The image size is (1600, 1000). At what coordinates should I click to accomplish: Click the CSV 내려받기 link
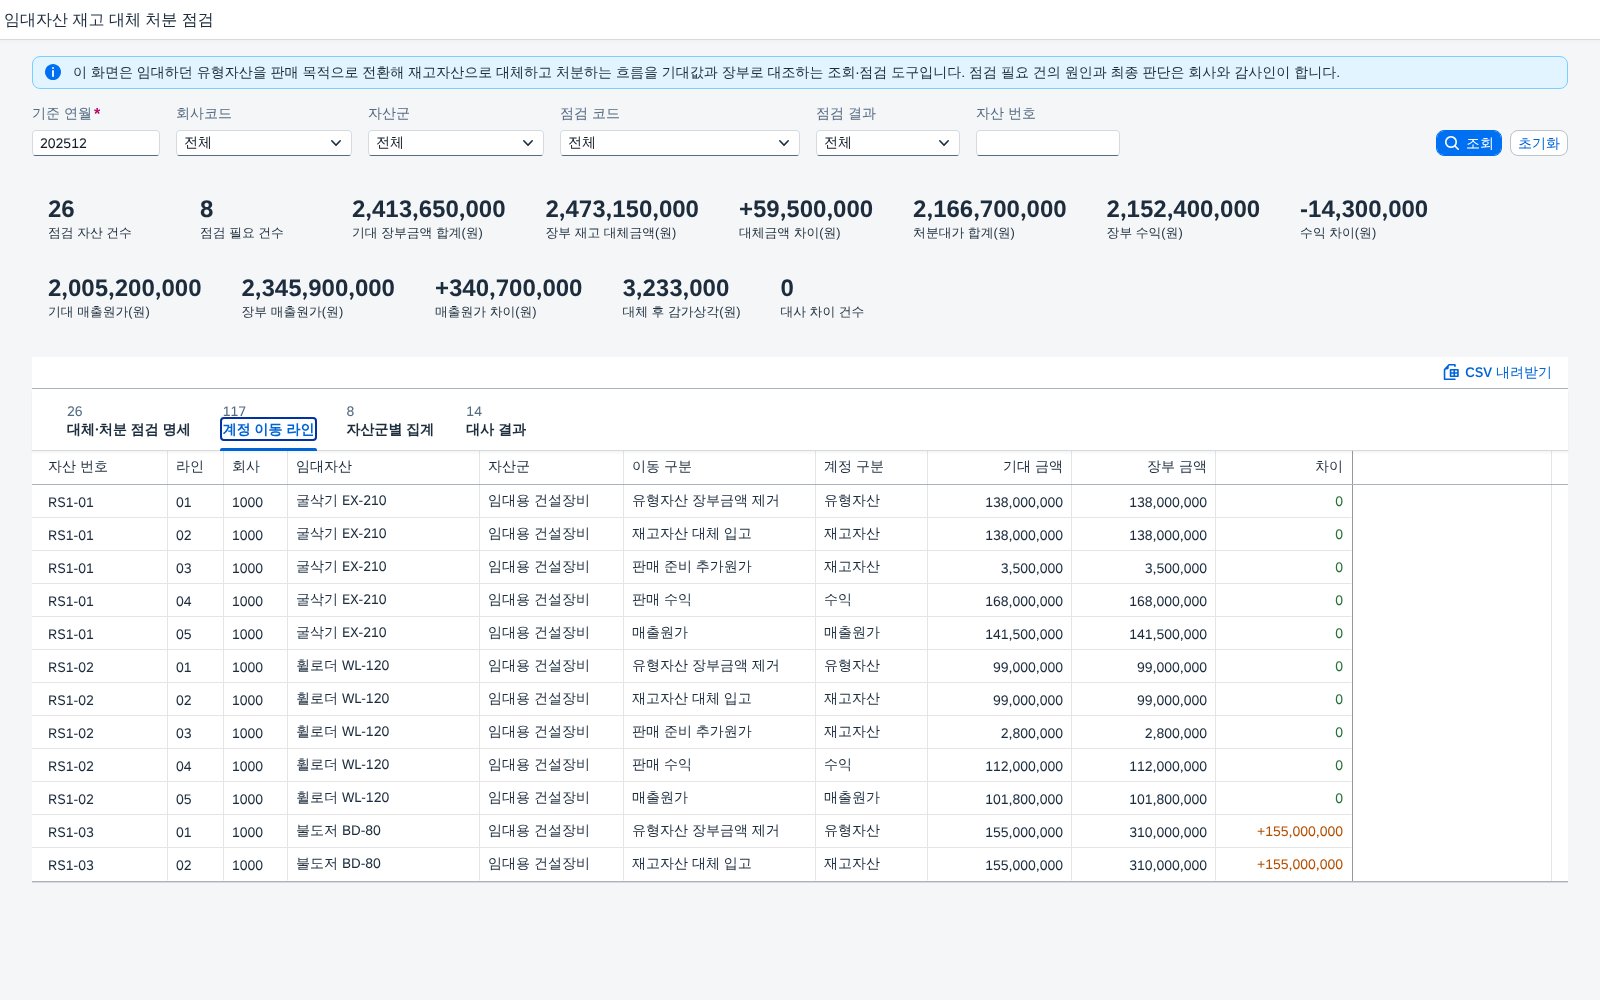1497,372
